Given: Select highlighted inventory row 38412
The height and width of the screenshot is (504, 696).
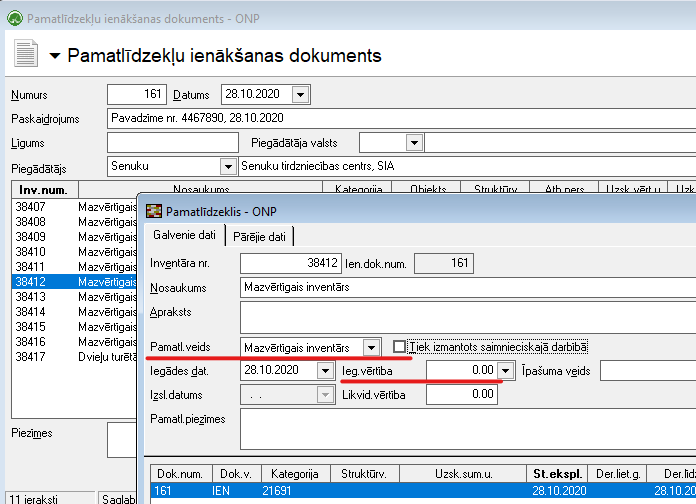Looking at the screenshot, I should coord(75,282).
